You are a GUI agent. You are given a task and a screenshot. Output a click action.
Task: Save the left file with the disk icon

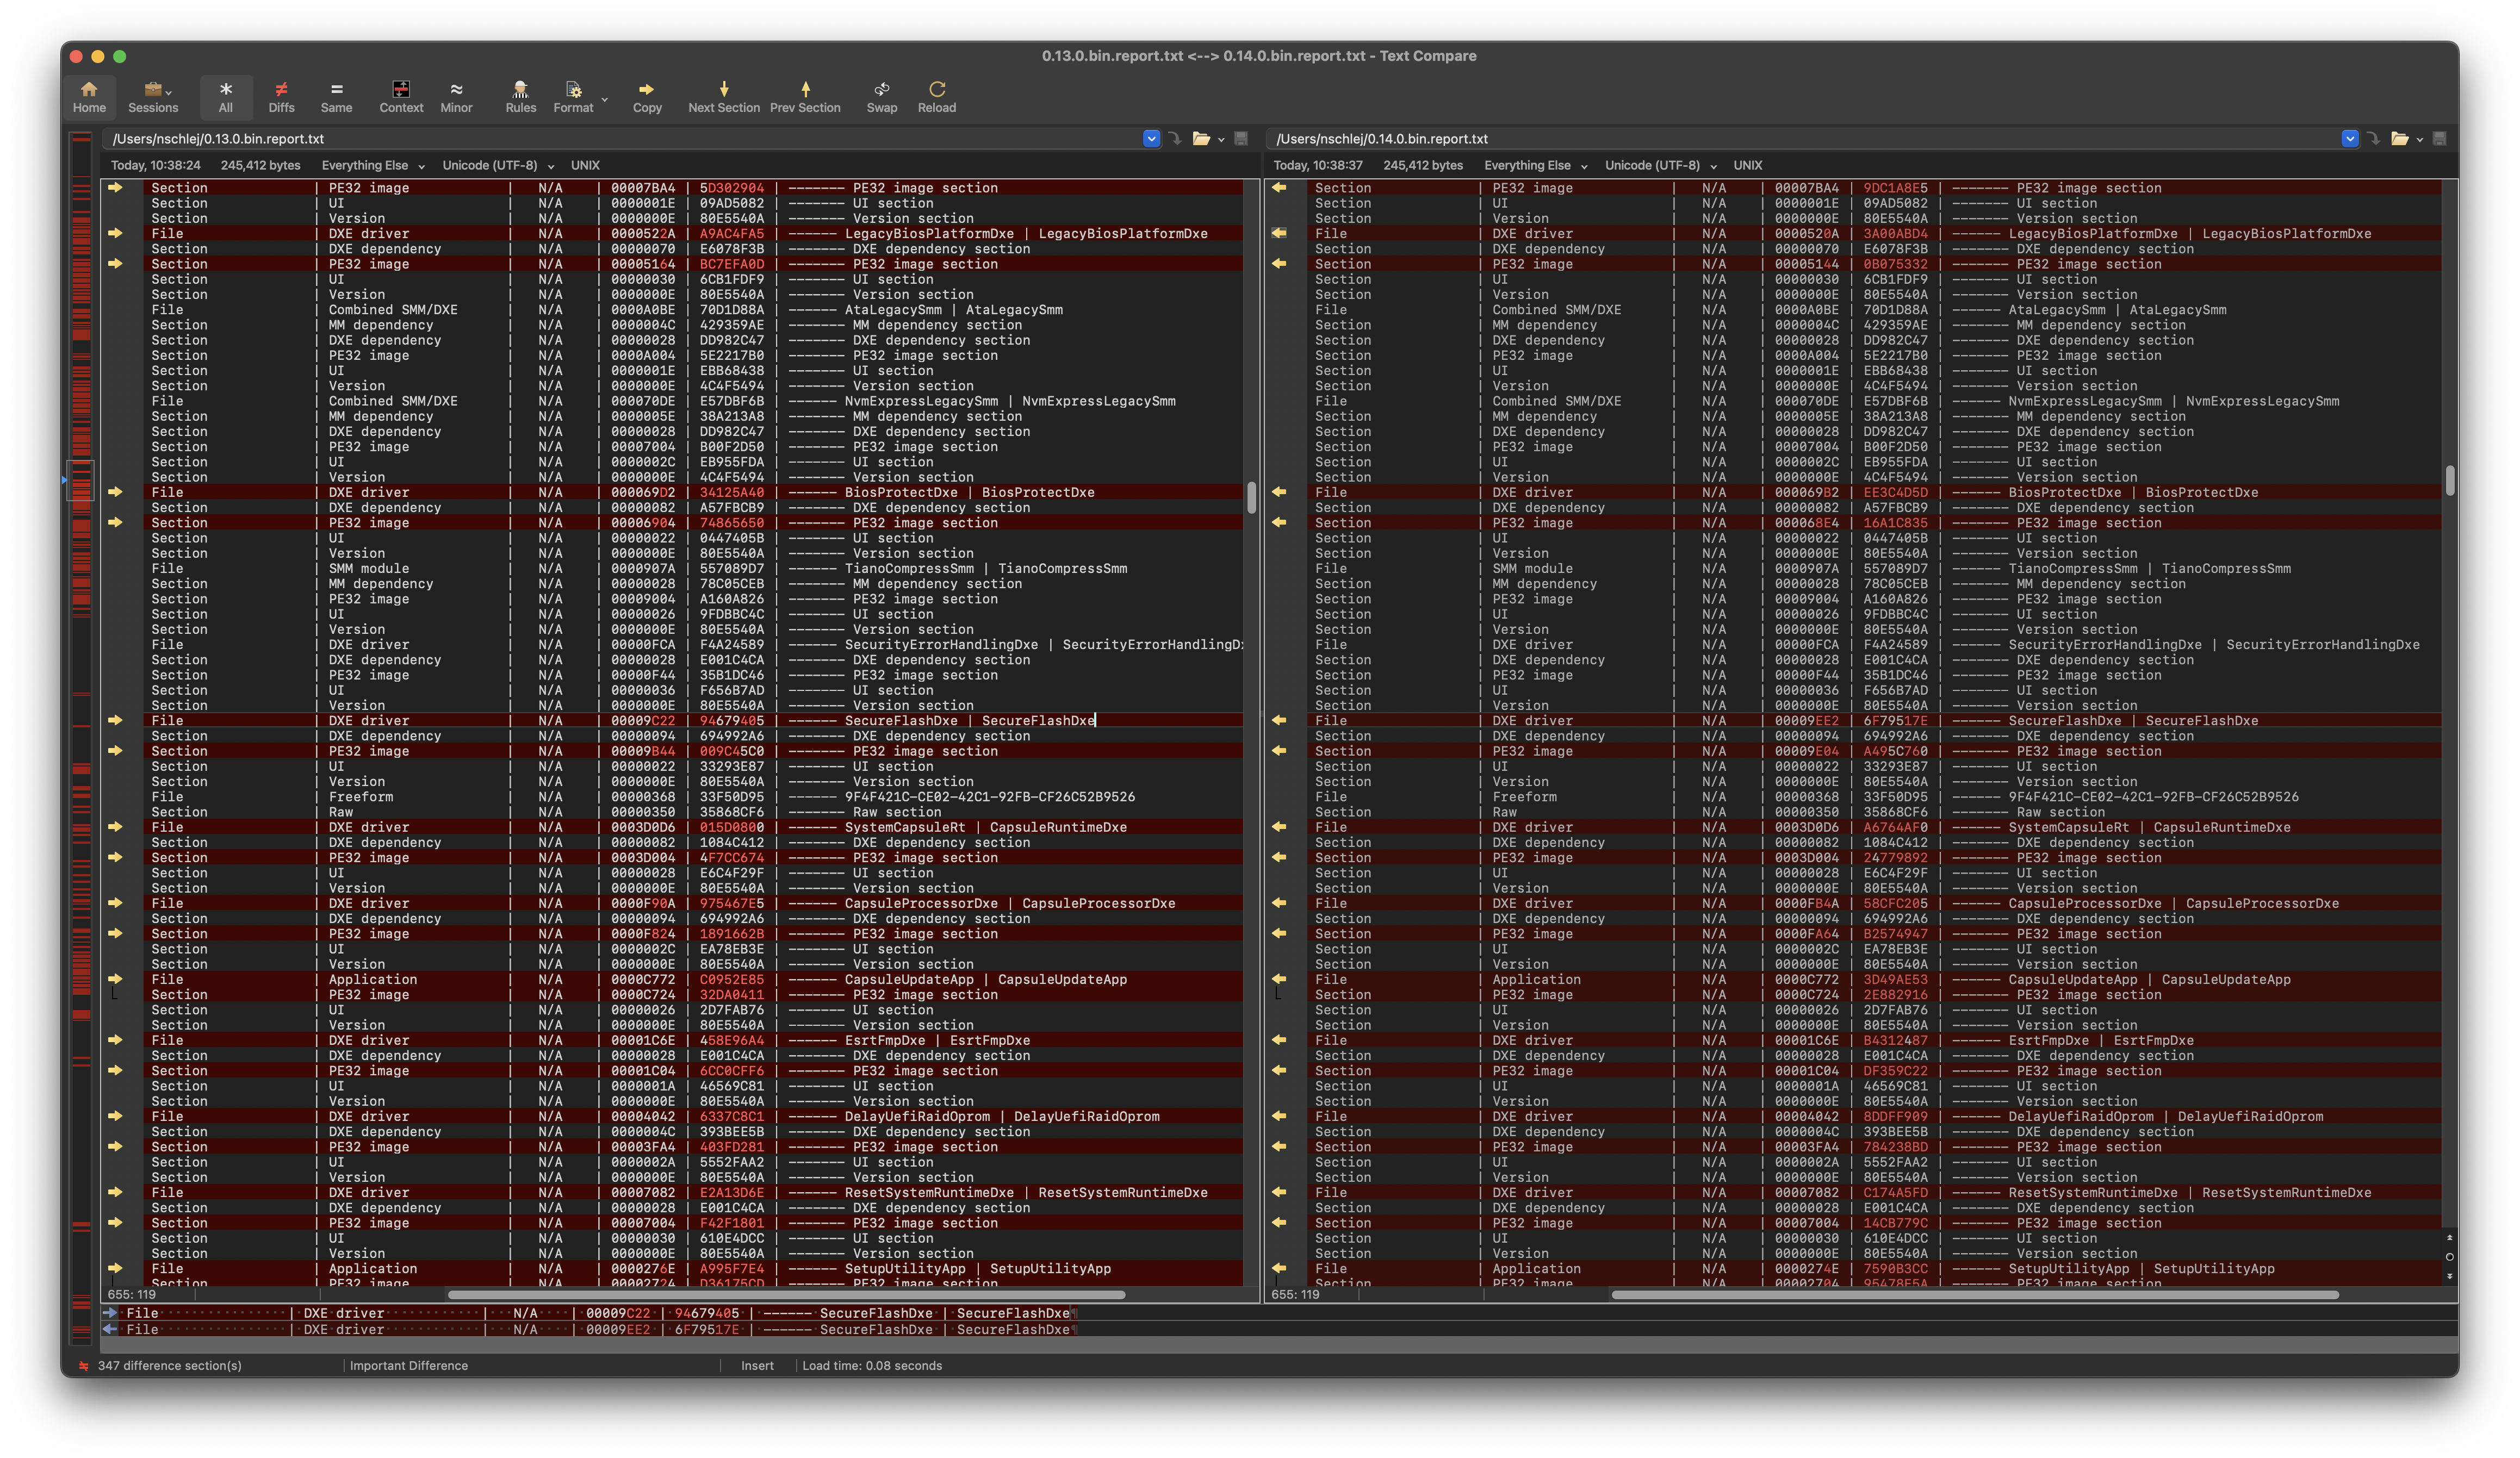(1241, 139)
